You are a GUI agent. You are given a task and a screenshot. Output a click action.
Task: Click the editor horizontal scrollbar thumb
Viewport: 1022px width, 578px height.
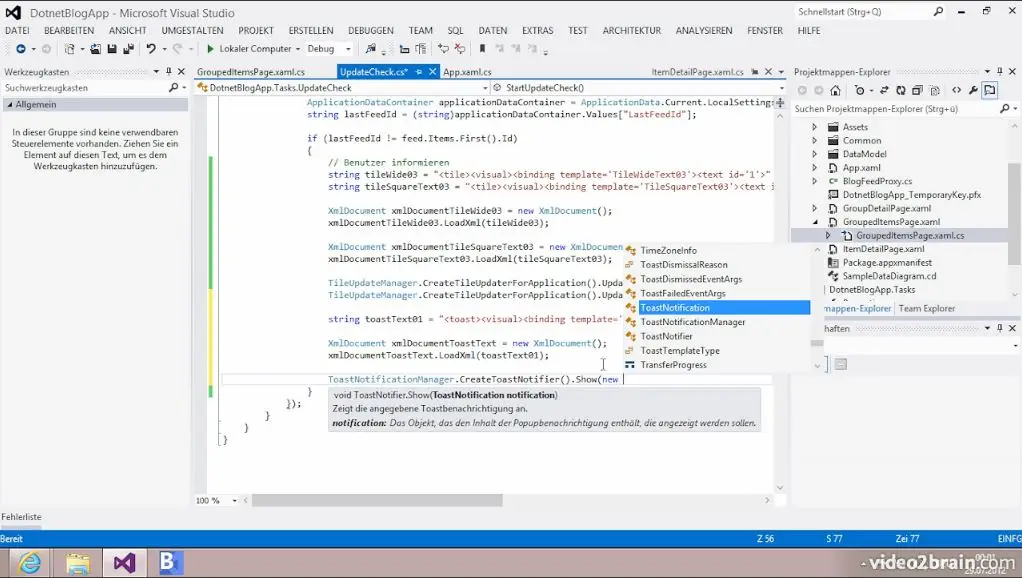coord(377,500)
